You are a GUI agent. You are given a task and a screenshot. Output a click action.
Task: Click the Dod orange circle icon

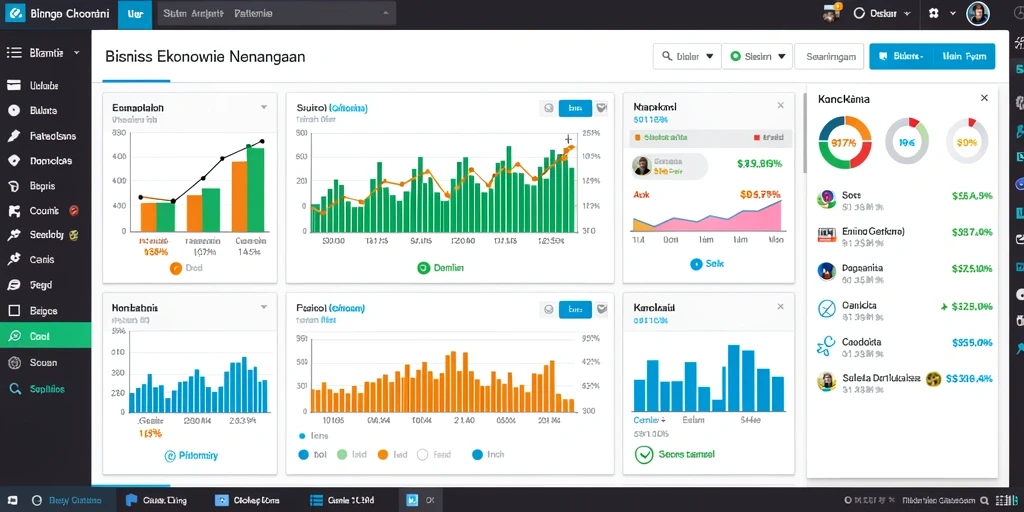(x=175, y=268)
